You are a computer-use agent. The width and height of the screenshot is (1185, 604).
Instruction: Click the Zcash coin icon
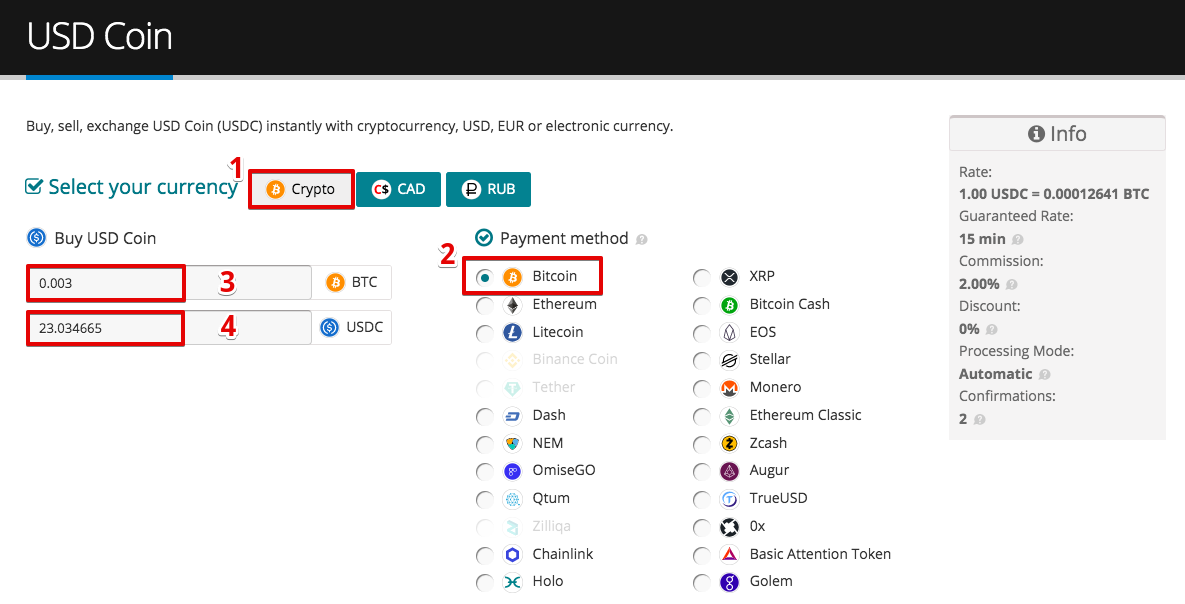pos(729,444)
